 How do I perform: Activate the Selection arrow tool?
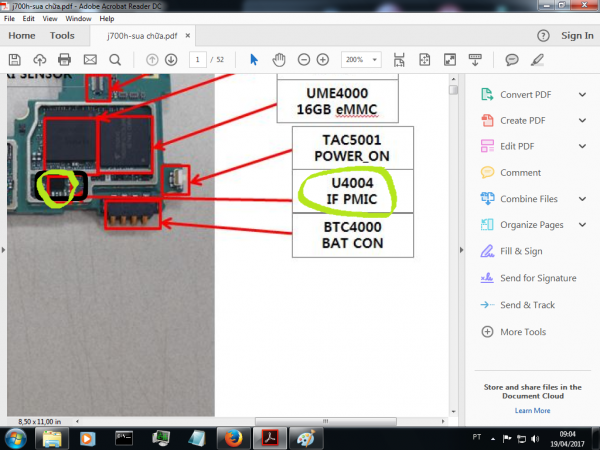pos(254,60)
